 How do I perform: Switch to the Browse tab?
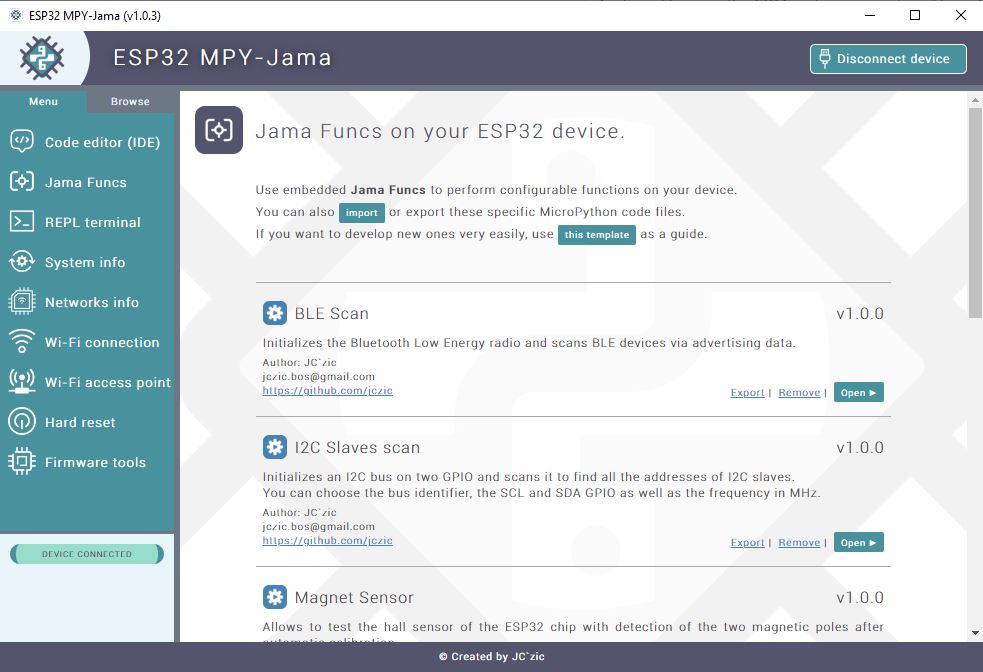tap(130, 102)
